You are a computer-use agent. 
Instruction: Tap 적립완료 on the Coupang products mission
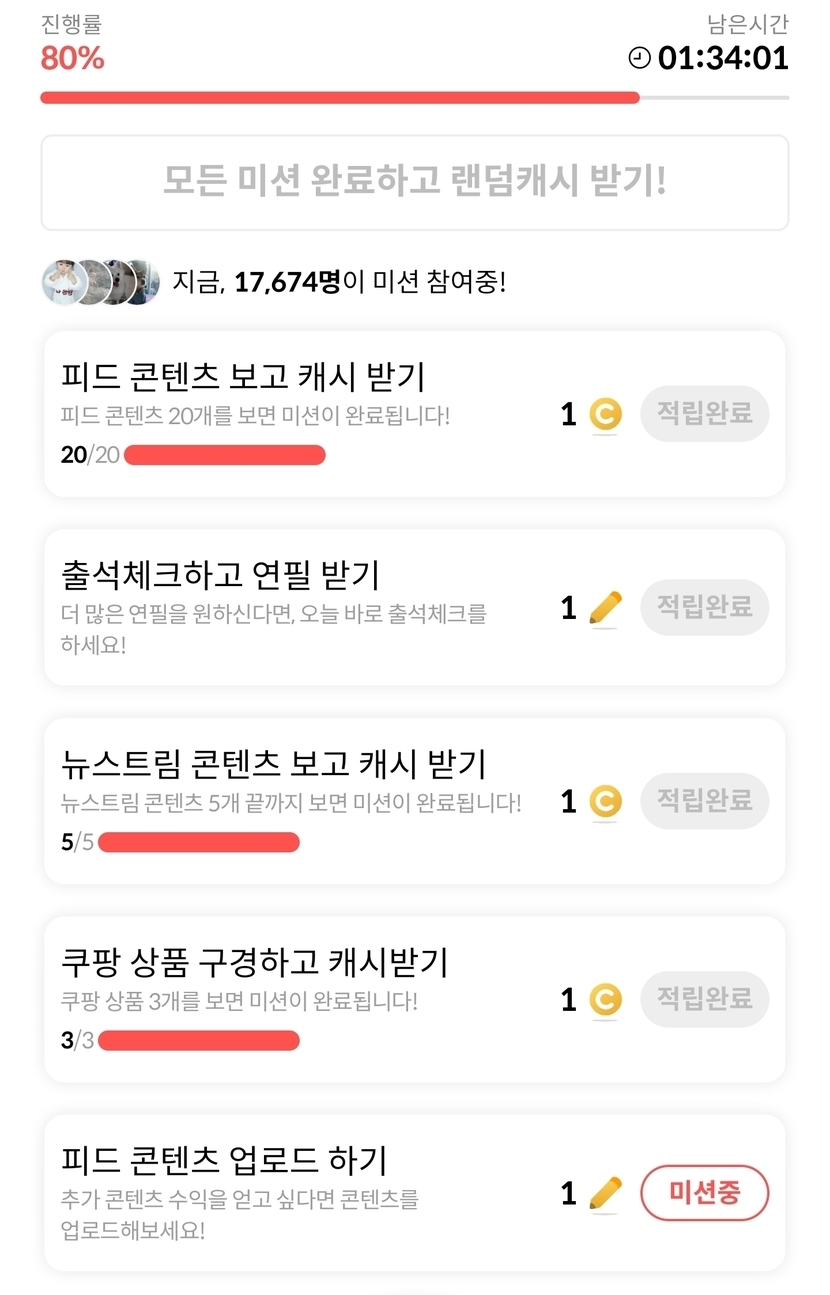pyautogui.click(x=704, y=999)
